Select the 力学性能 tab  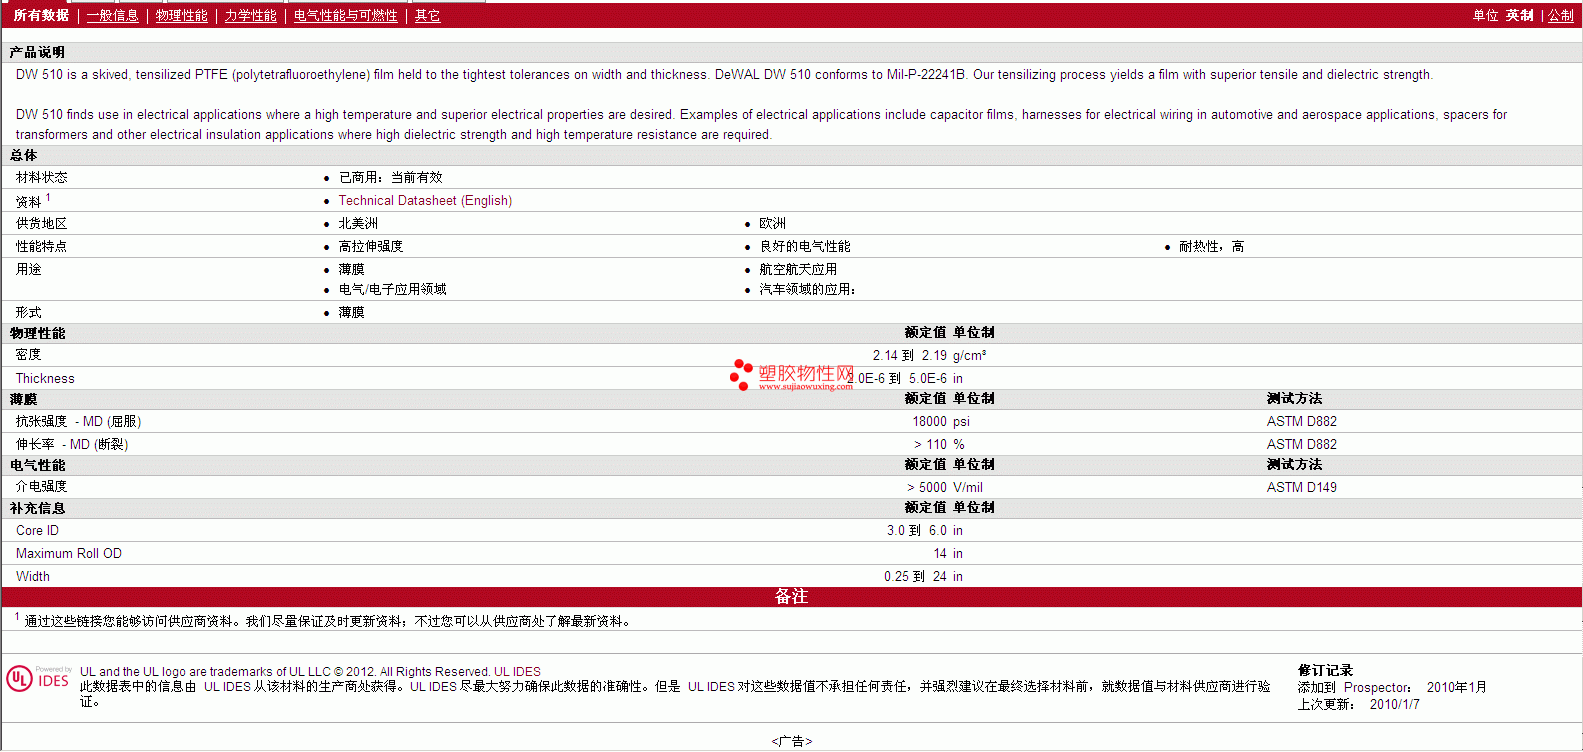pos(250,15)
